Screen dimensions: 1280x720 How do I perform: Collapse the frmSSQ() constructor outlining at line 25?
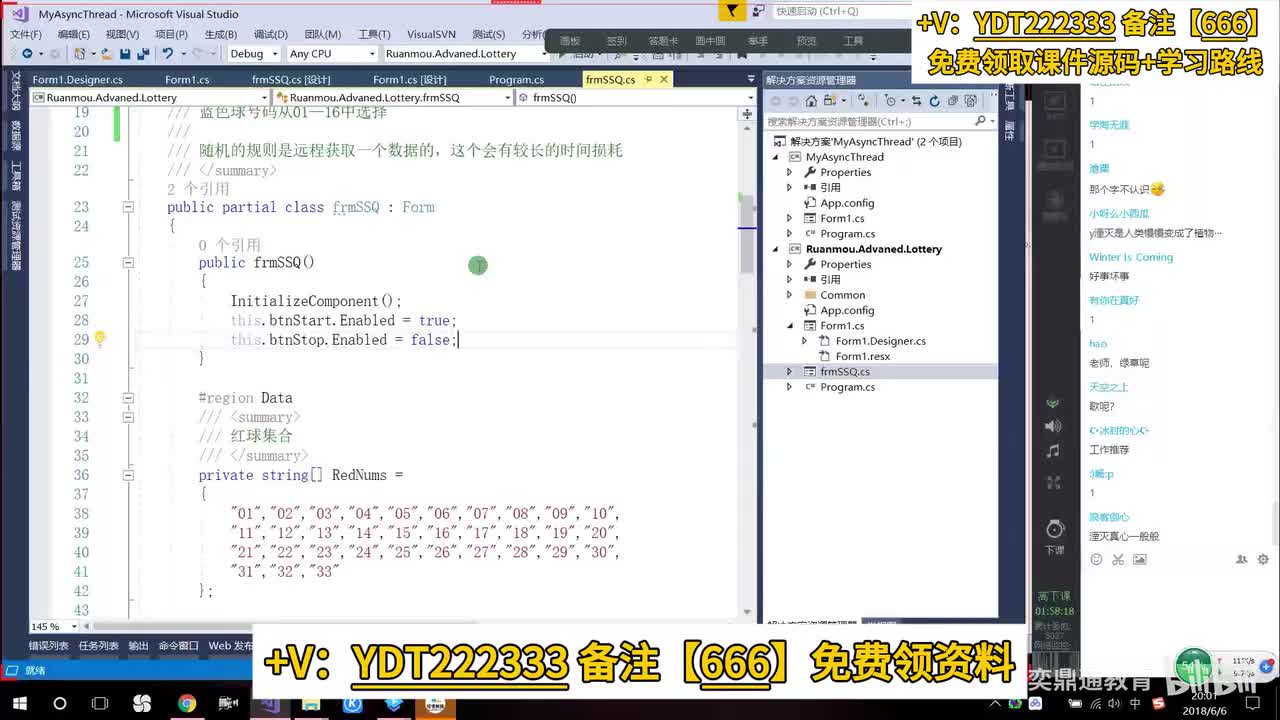click(128, 262)
